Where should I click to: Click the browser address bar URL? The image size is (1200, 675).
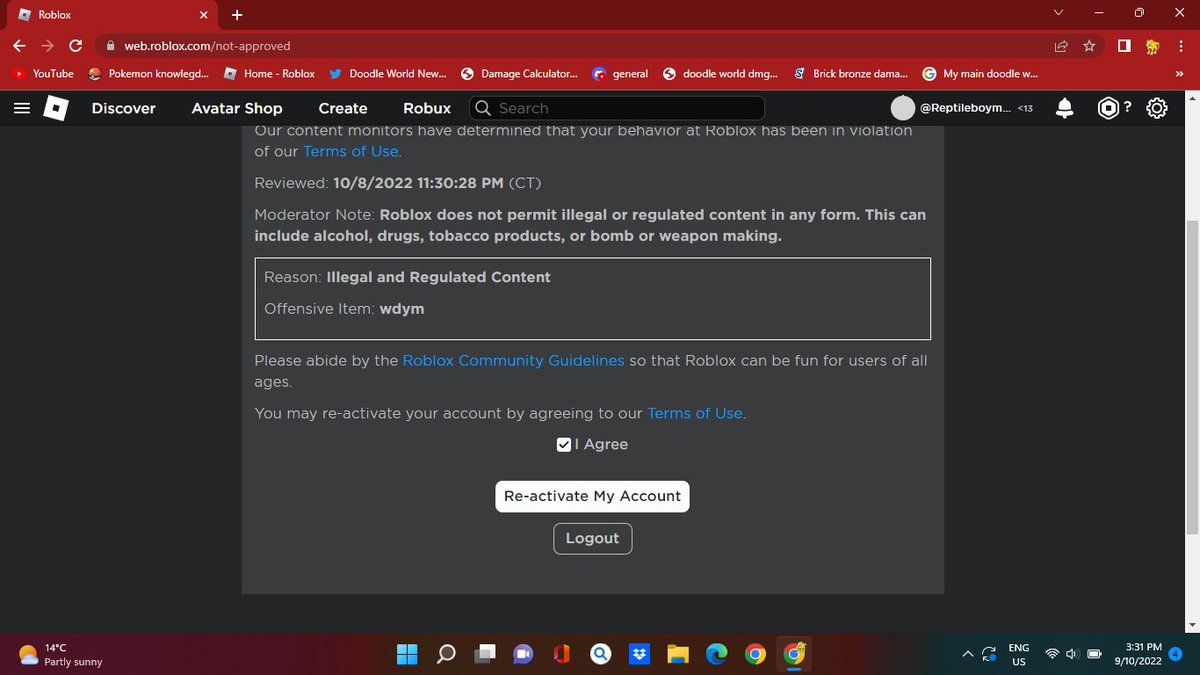(x=207, y=46)
